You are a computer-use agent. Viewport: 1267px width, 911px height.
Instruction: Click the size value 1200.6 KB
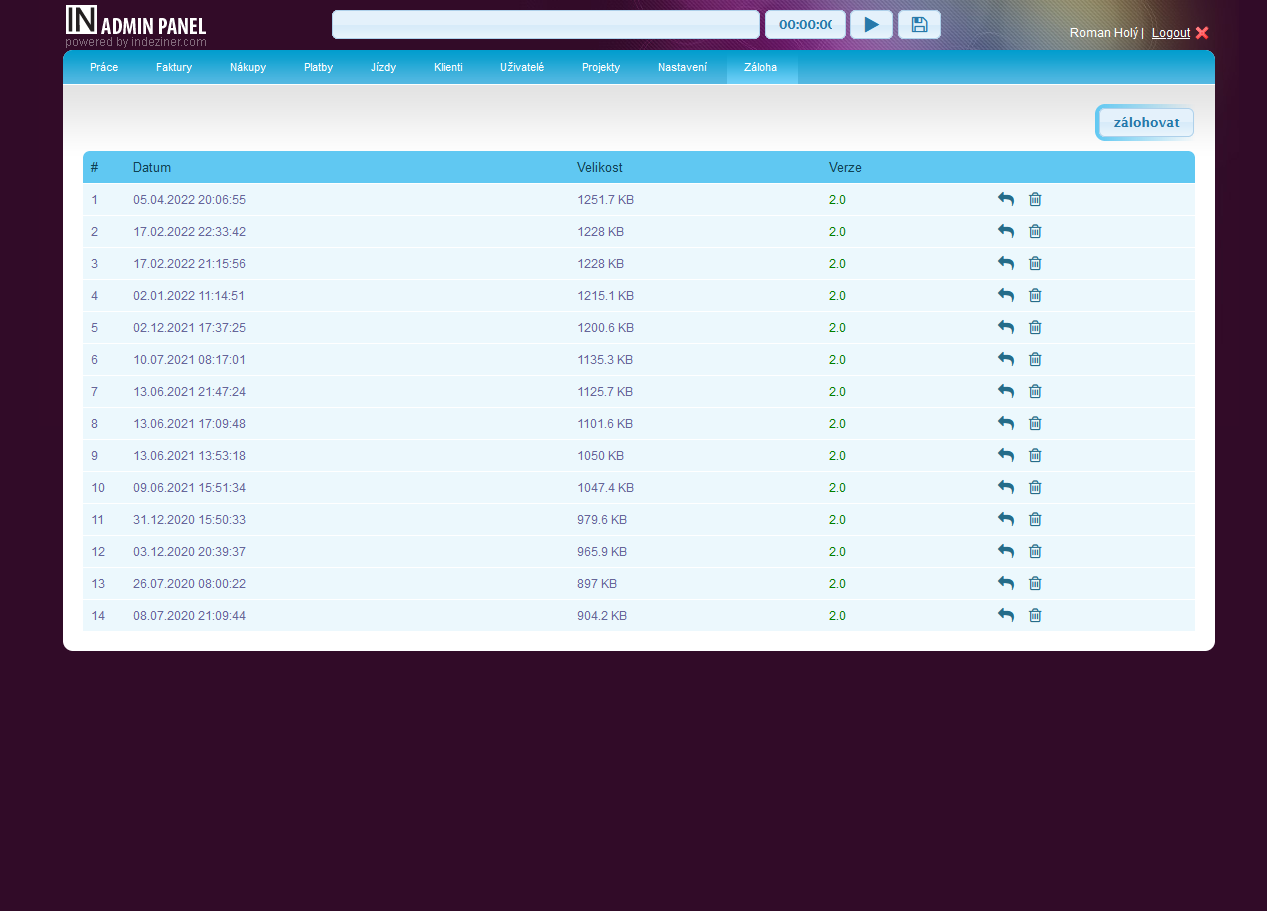click(605, 327)
